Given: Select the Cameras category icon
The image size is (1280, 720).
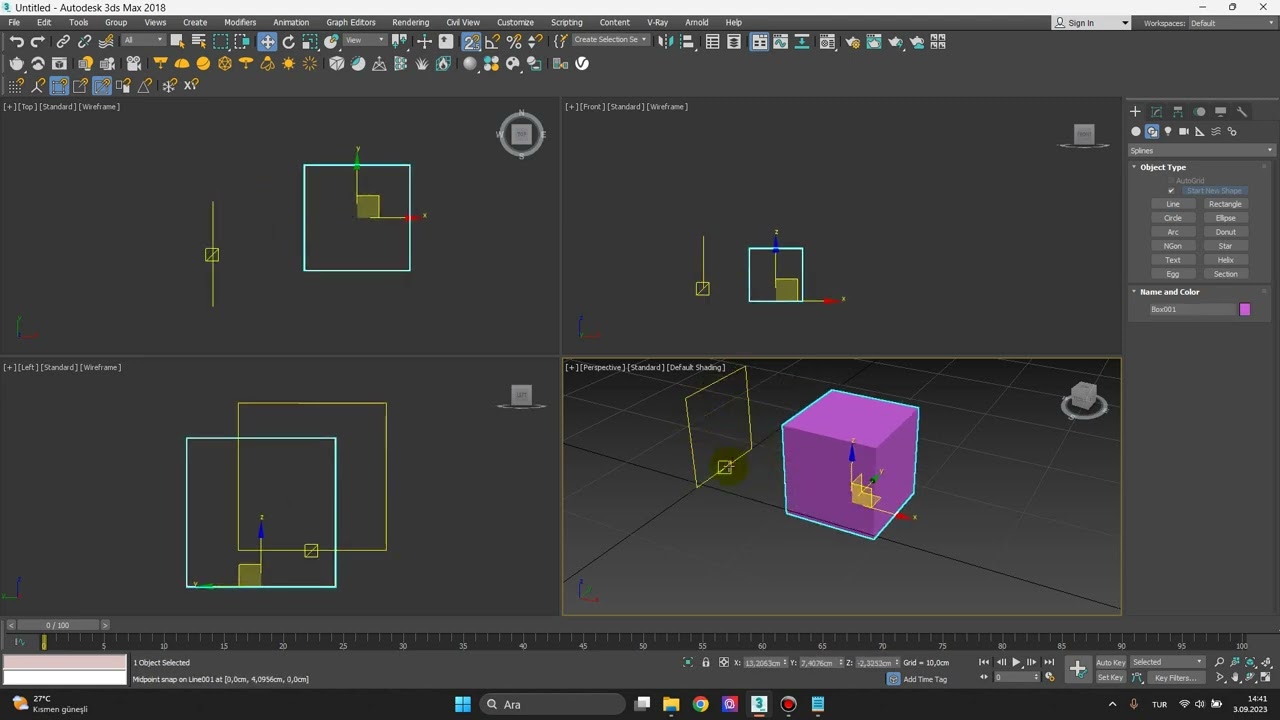Looking at the screenshot, I should pos(1184,131).
